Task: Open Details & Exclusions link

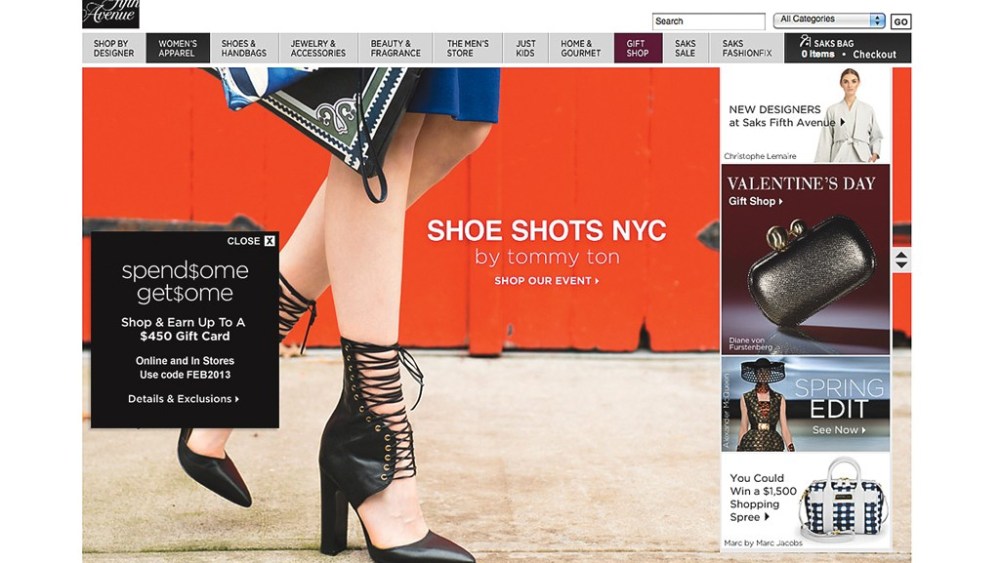Action: [x=184, y=398]
